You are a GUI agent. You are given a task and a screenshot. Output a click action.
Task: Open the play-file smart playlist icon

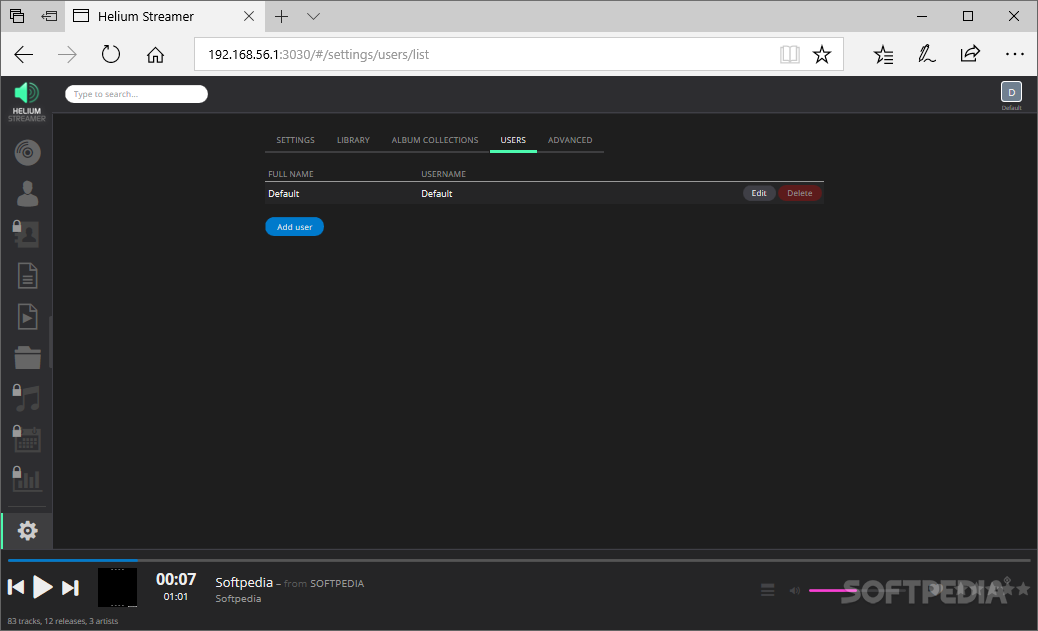(27, 316)
